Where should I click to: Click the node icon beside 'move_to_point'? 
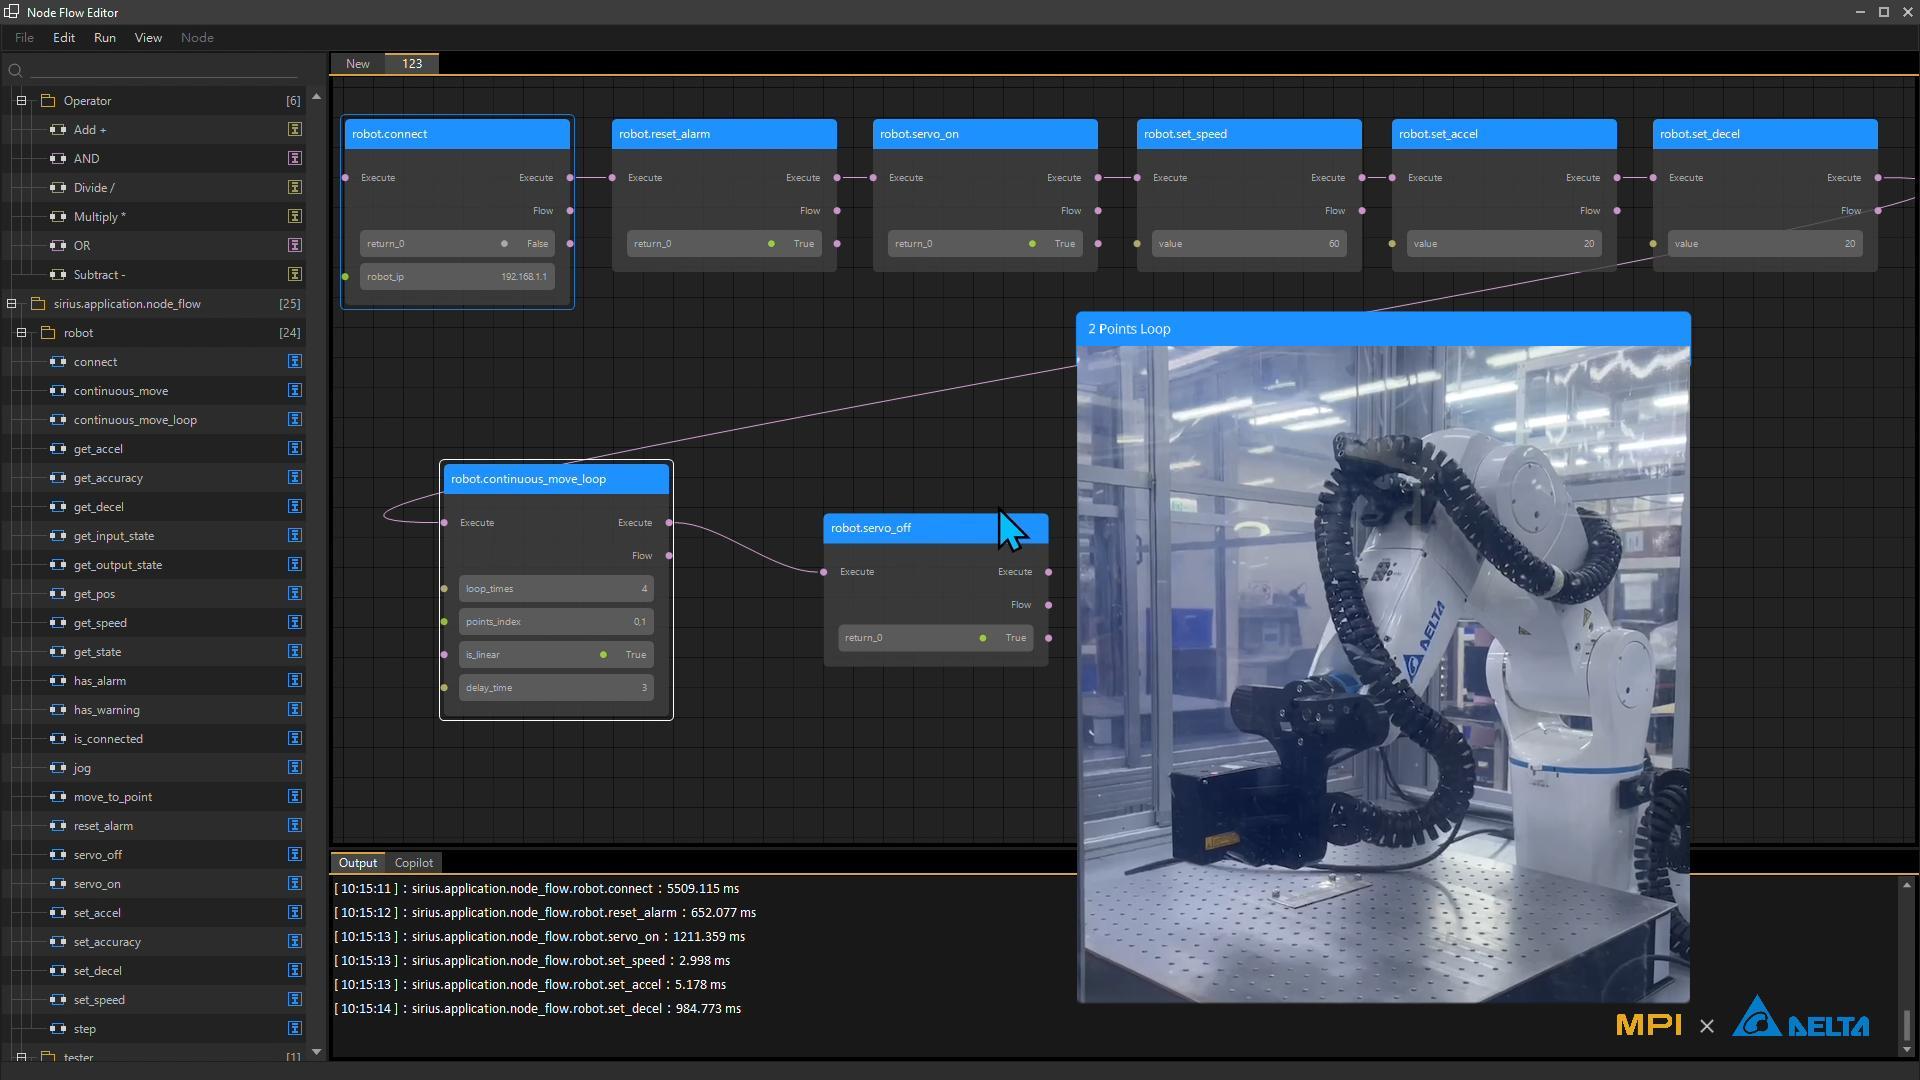[x=58, y=797]
